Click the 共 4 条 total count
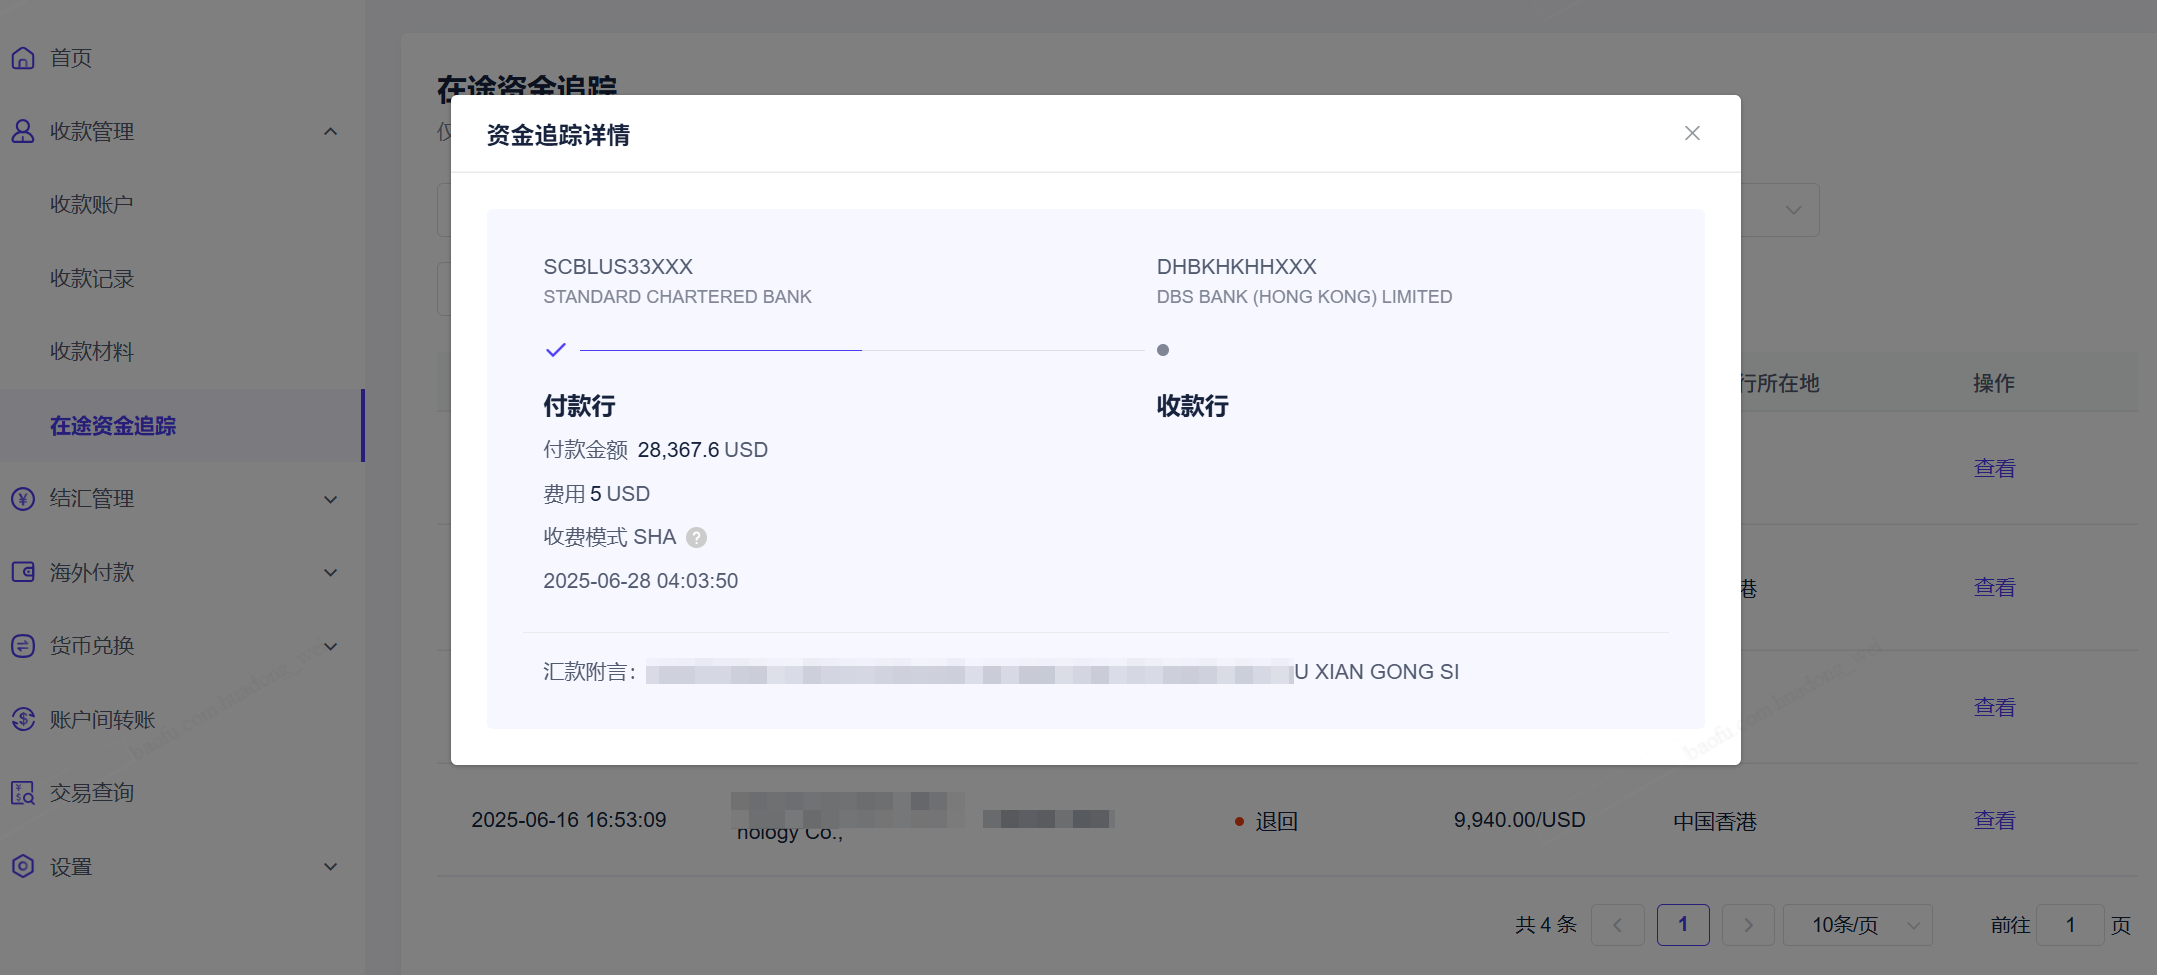Screen dimensions: 2157x975 point(1545,925)
